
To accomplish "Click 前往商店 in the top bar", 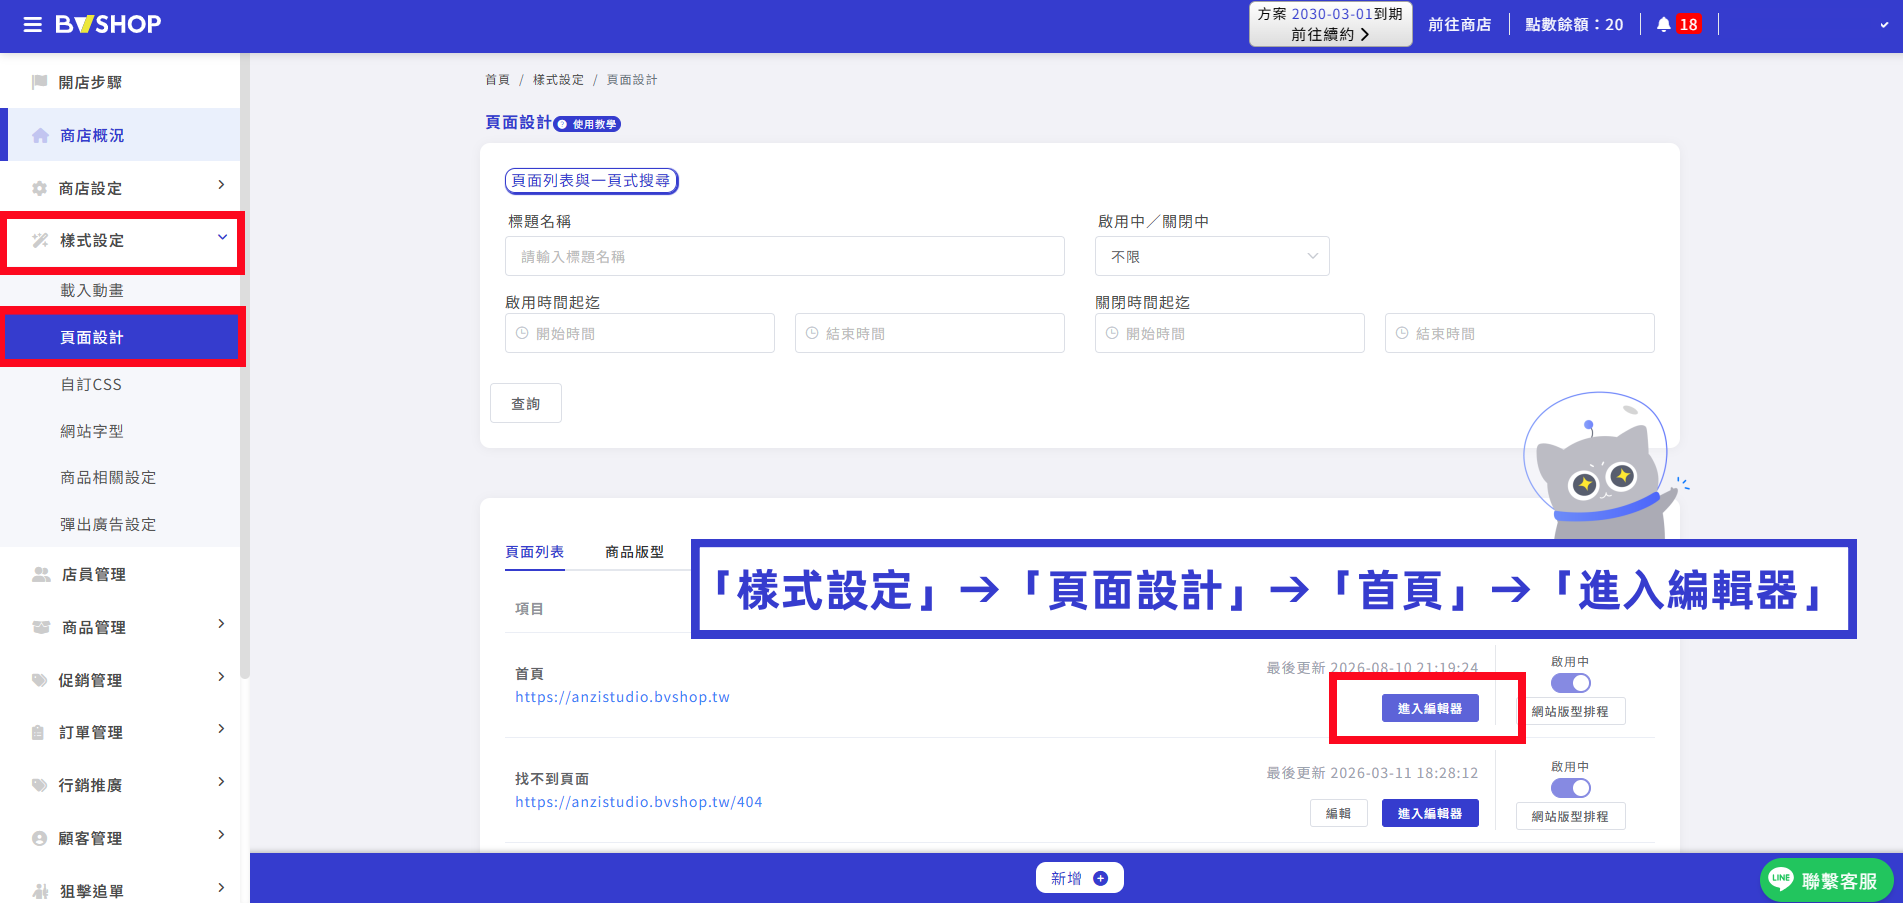I will 1460,24.
